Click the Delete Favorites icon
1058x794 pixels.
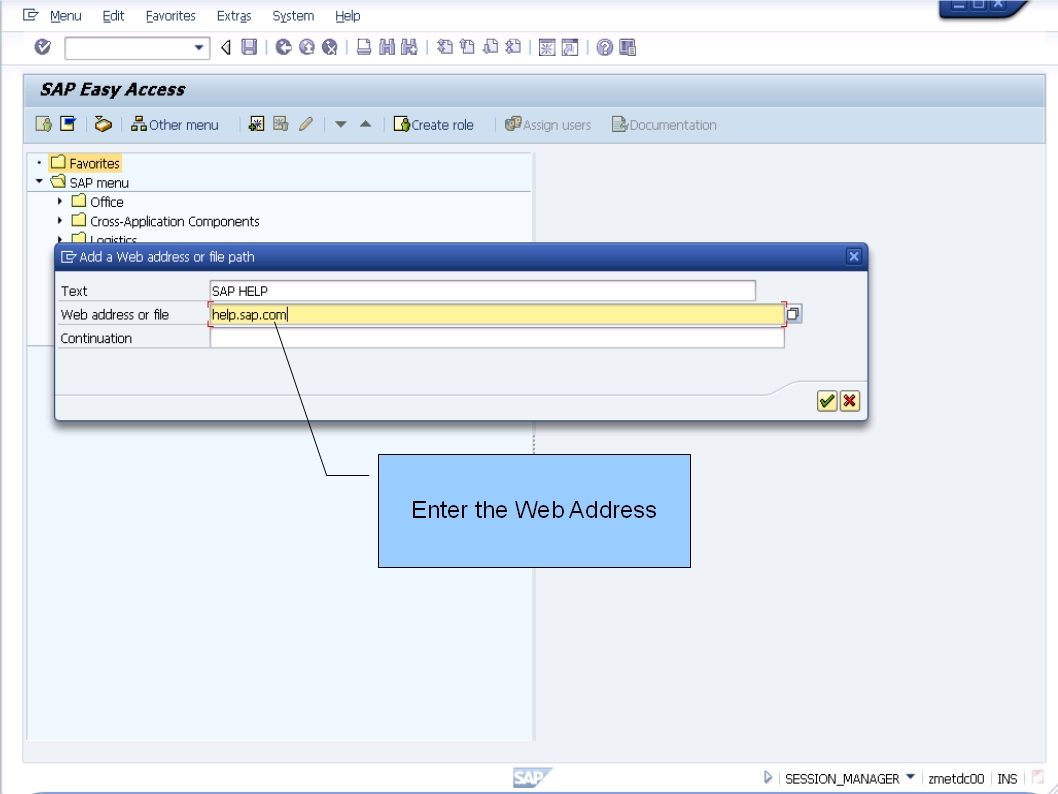click(x=281, y=124)
